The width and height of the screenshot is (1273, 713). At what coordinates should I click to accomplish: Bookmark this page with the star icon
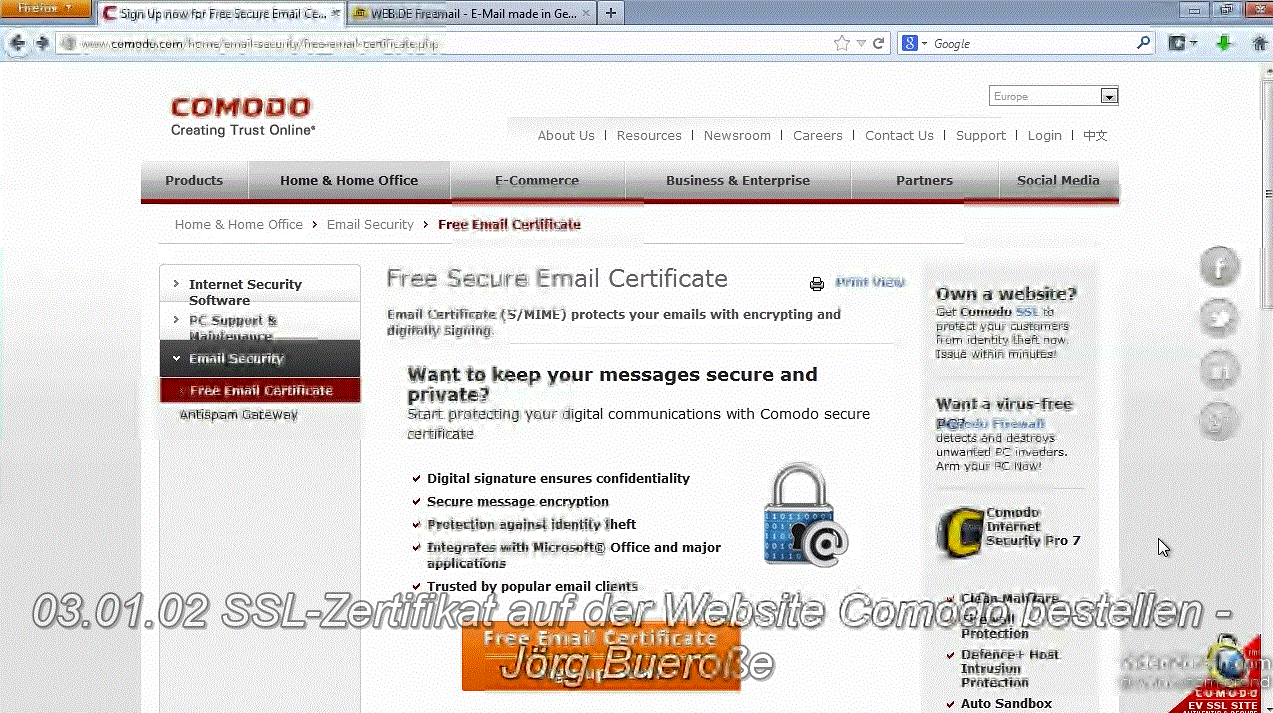coord(842,44)
